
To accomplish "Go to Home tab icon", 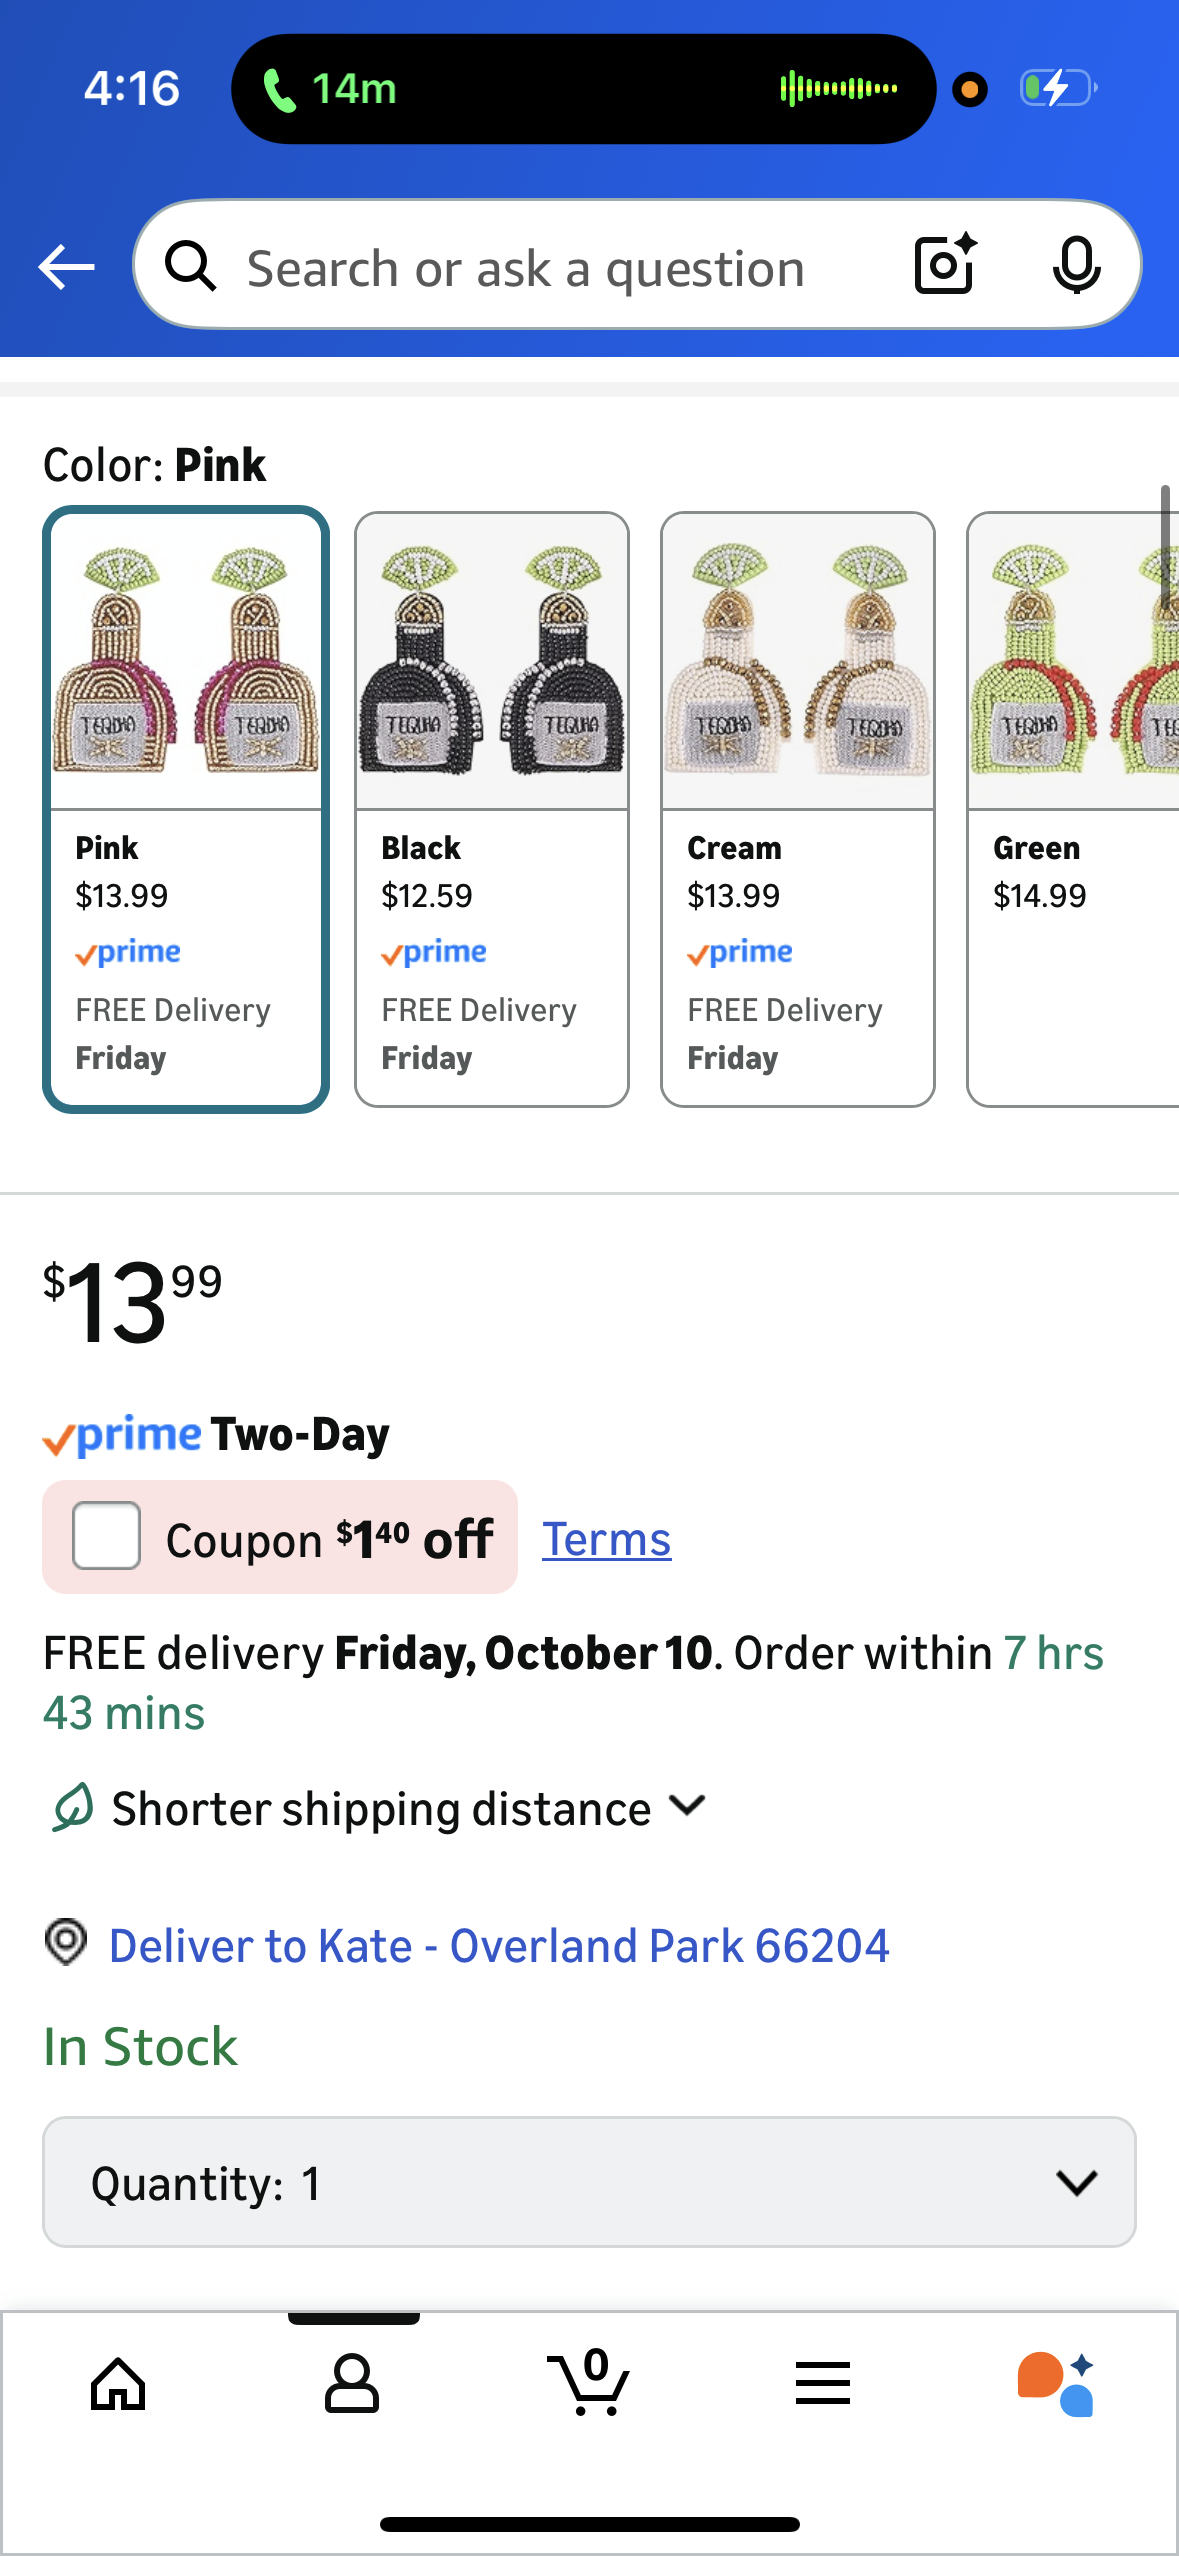I will click(118, 2384).
